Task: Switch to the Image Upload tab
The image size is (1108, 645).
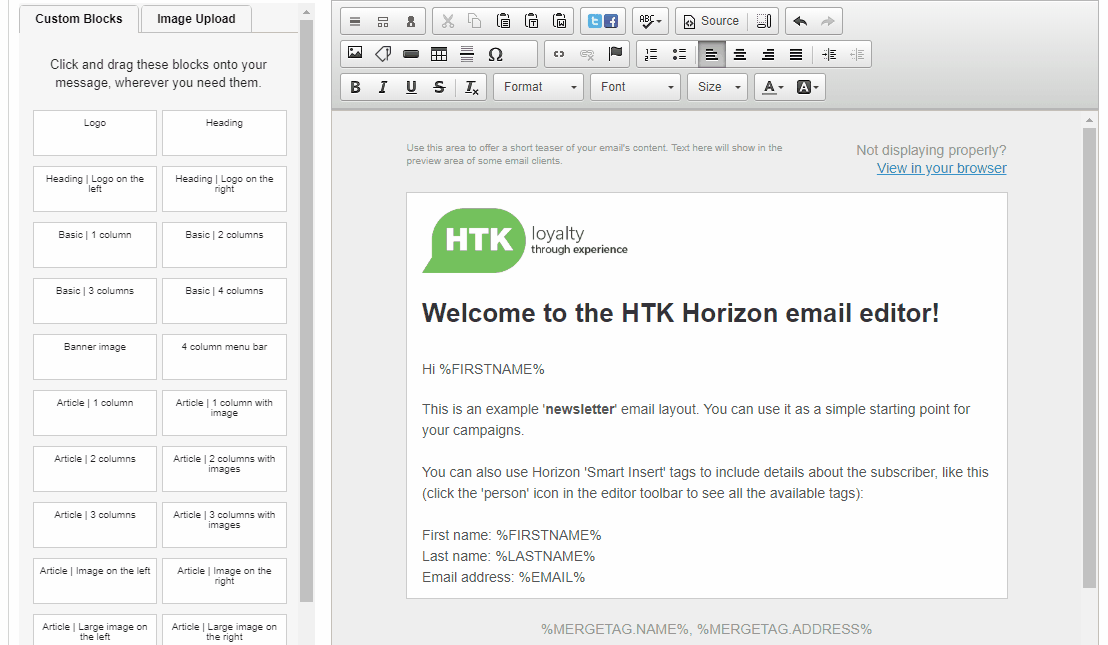Action: (x=196, y=19)
